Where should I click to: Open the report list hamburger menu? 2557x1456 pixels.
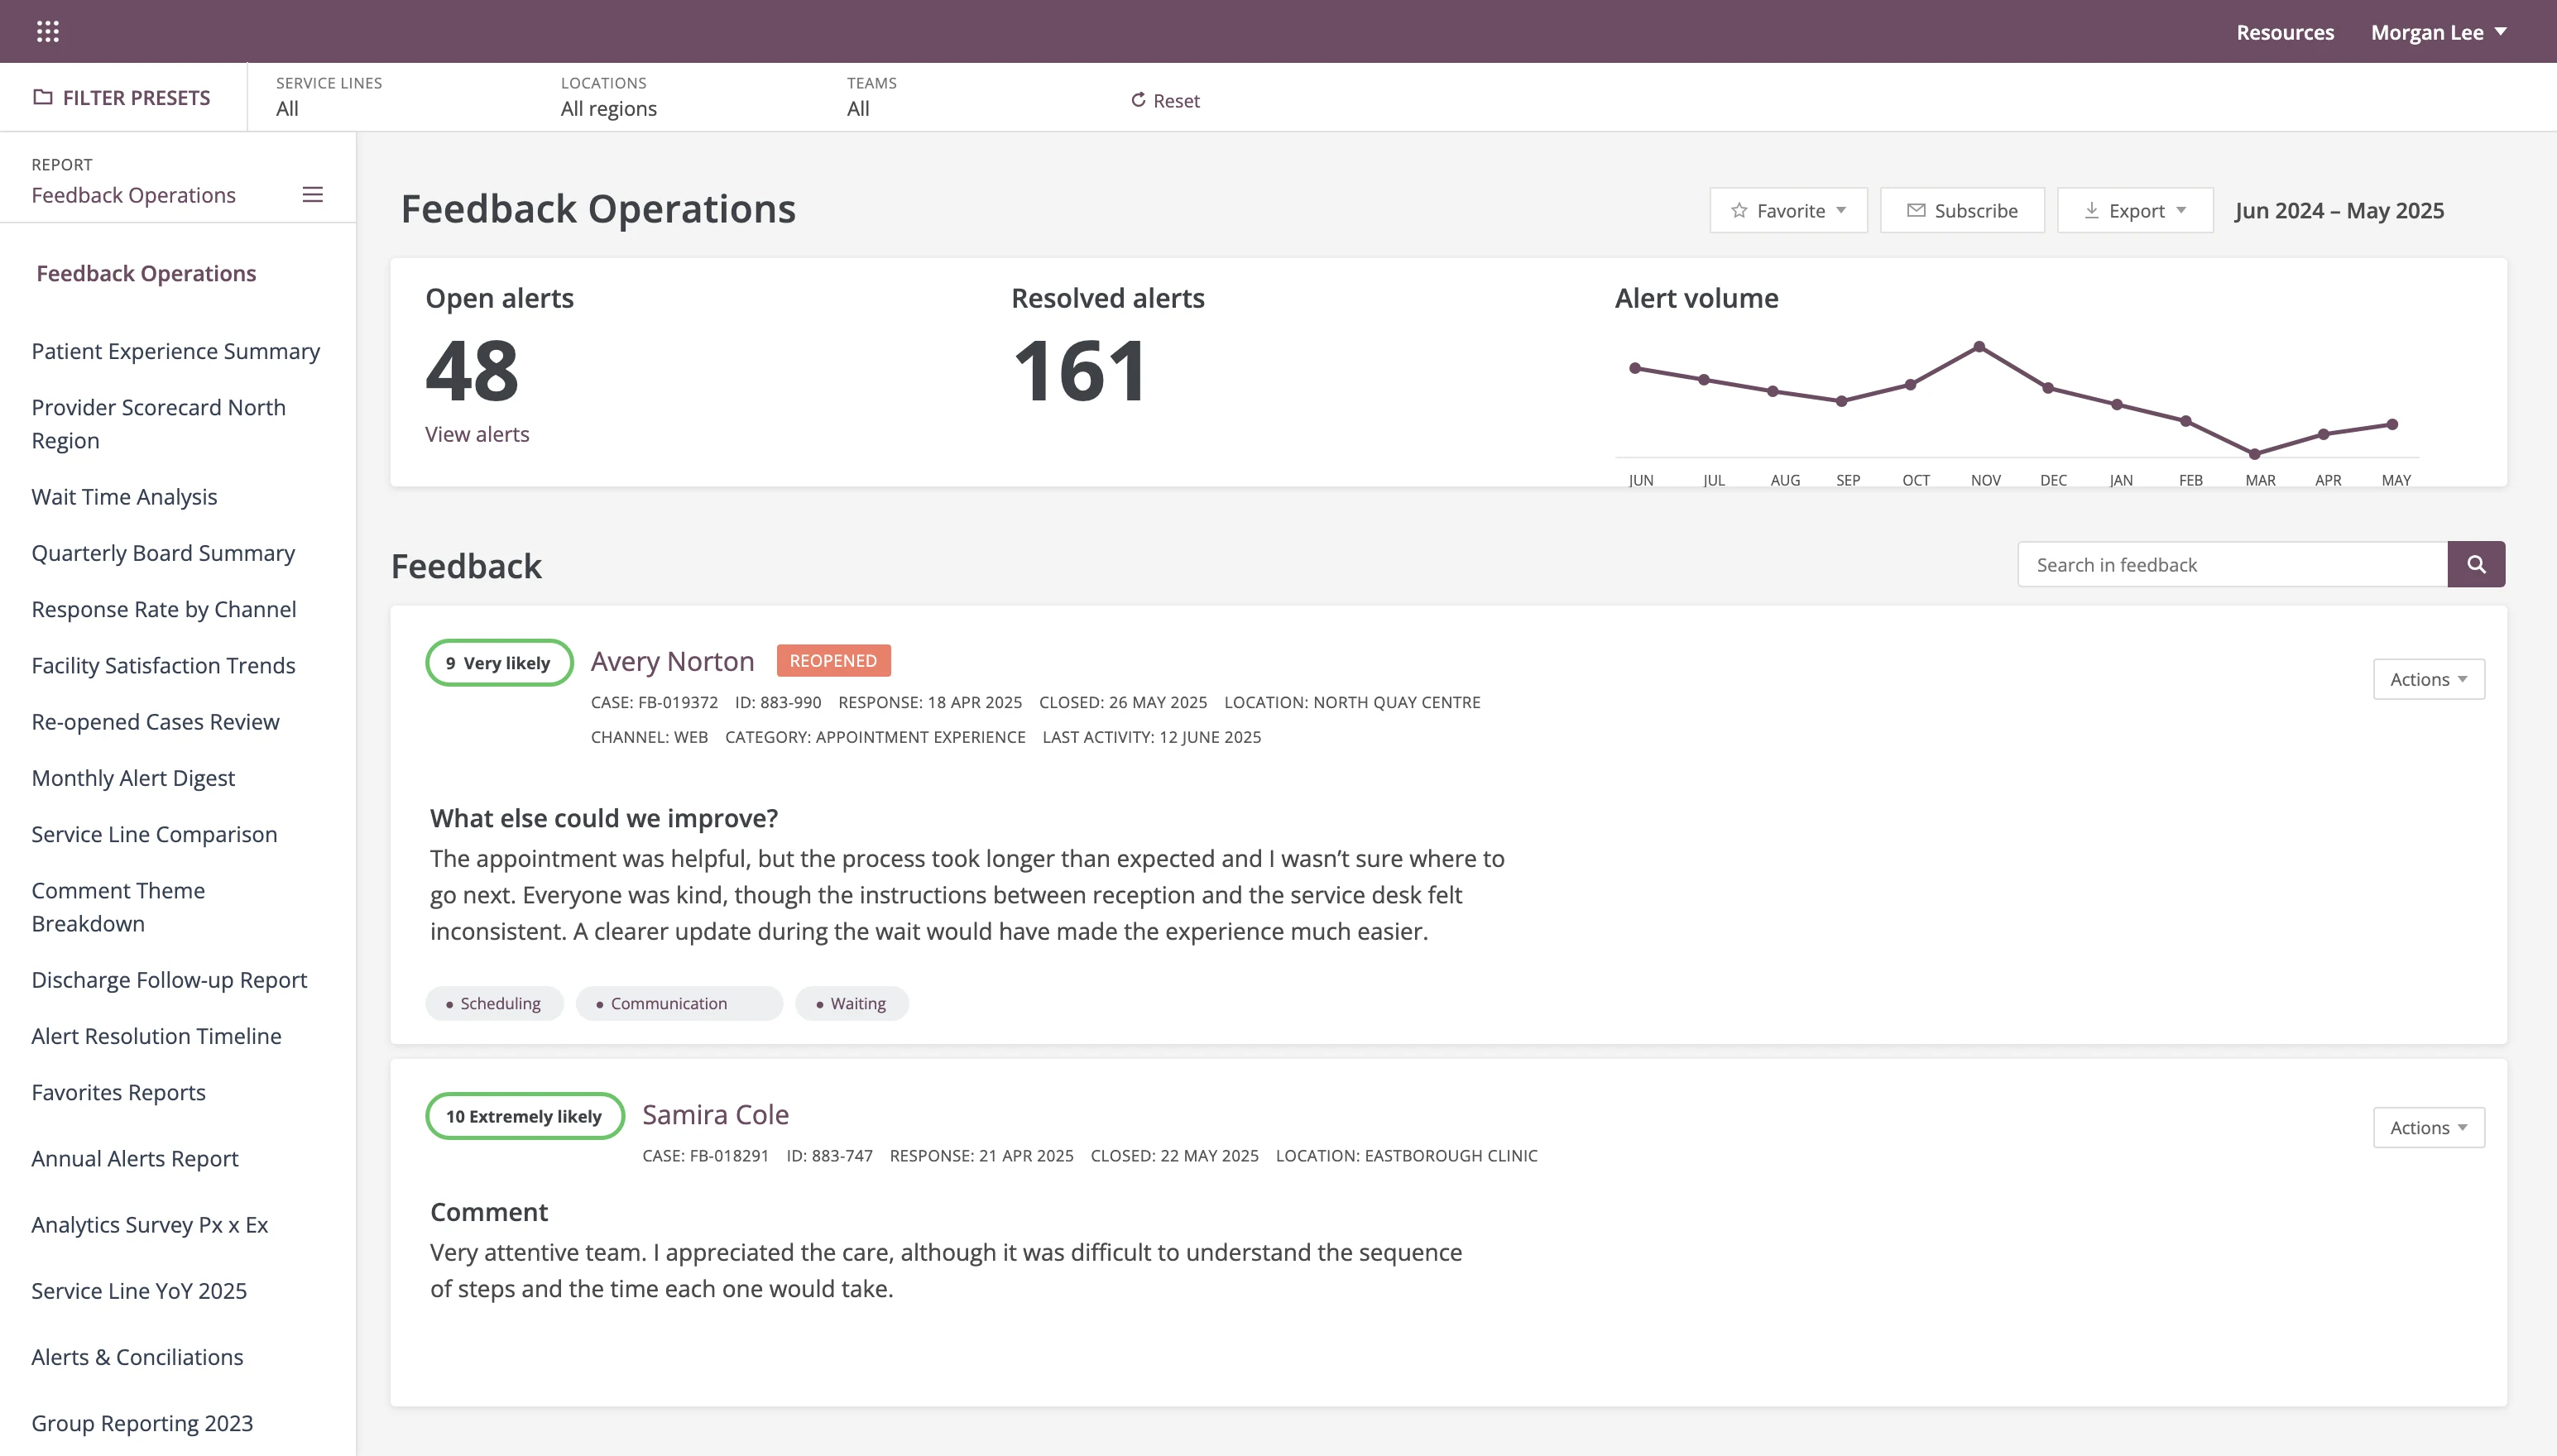coord(313,195)
